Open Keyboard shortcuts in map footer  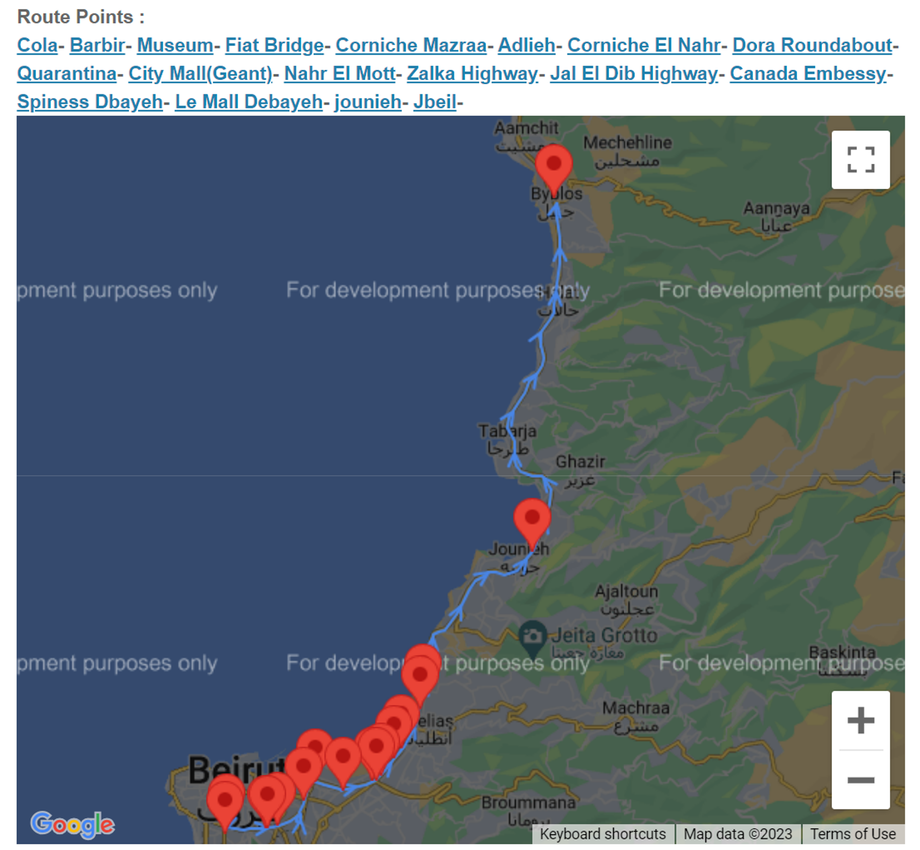pos(603,834)
